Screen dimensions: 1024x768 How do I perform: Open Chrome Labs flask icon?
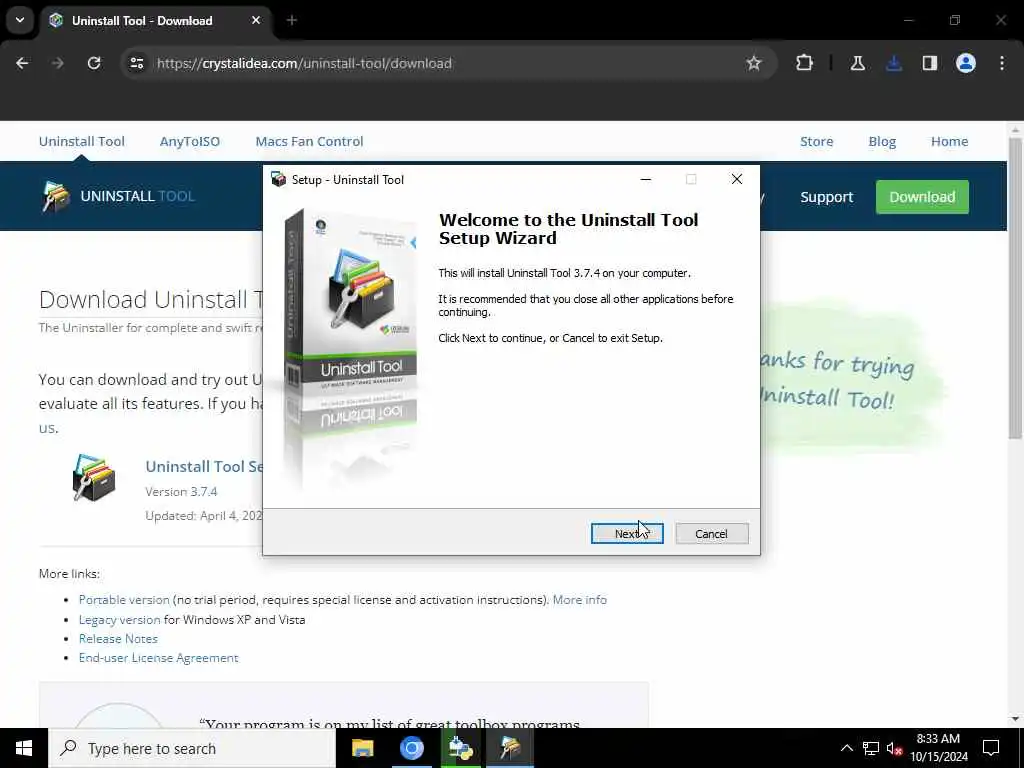pos(857,63)
